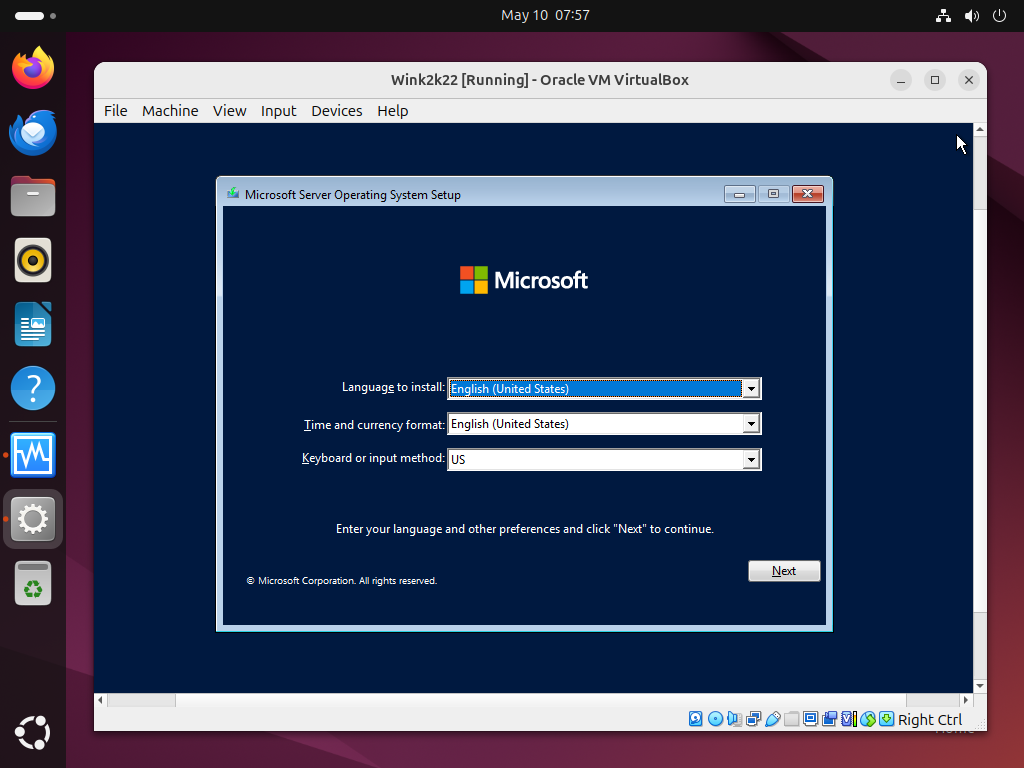Show Applications using the Ubuntu logo button

coord(33,733)
